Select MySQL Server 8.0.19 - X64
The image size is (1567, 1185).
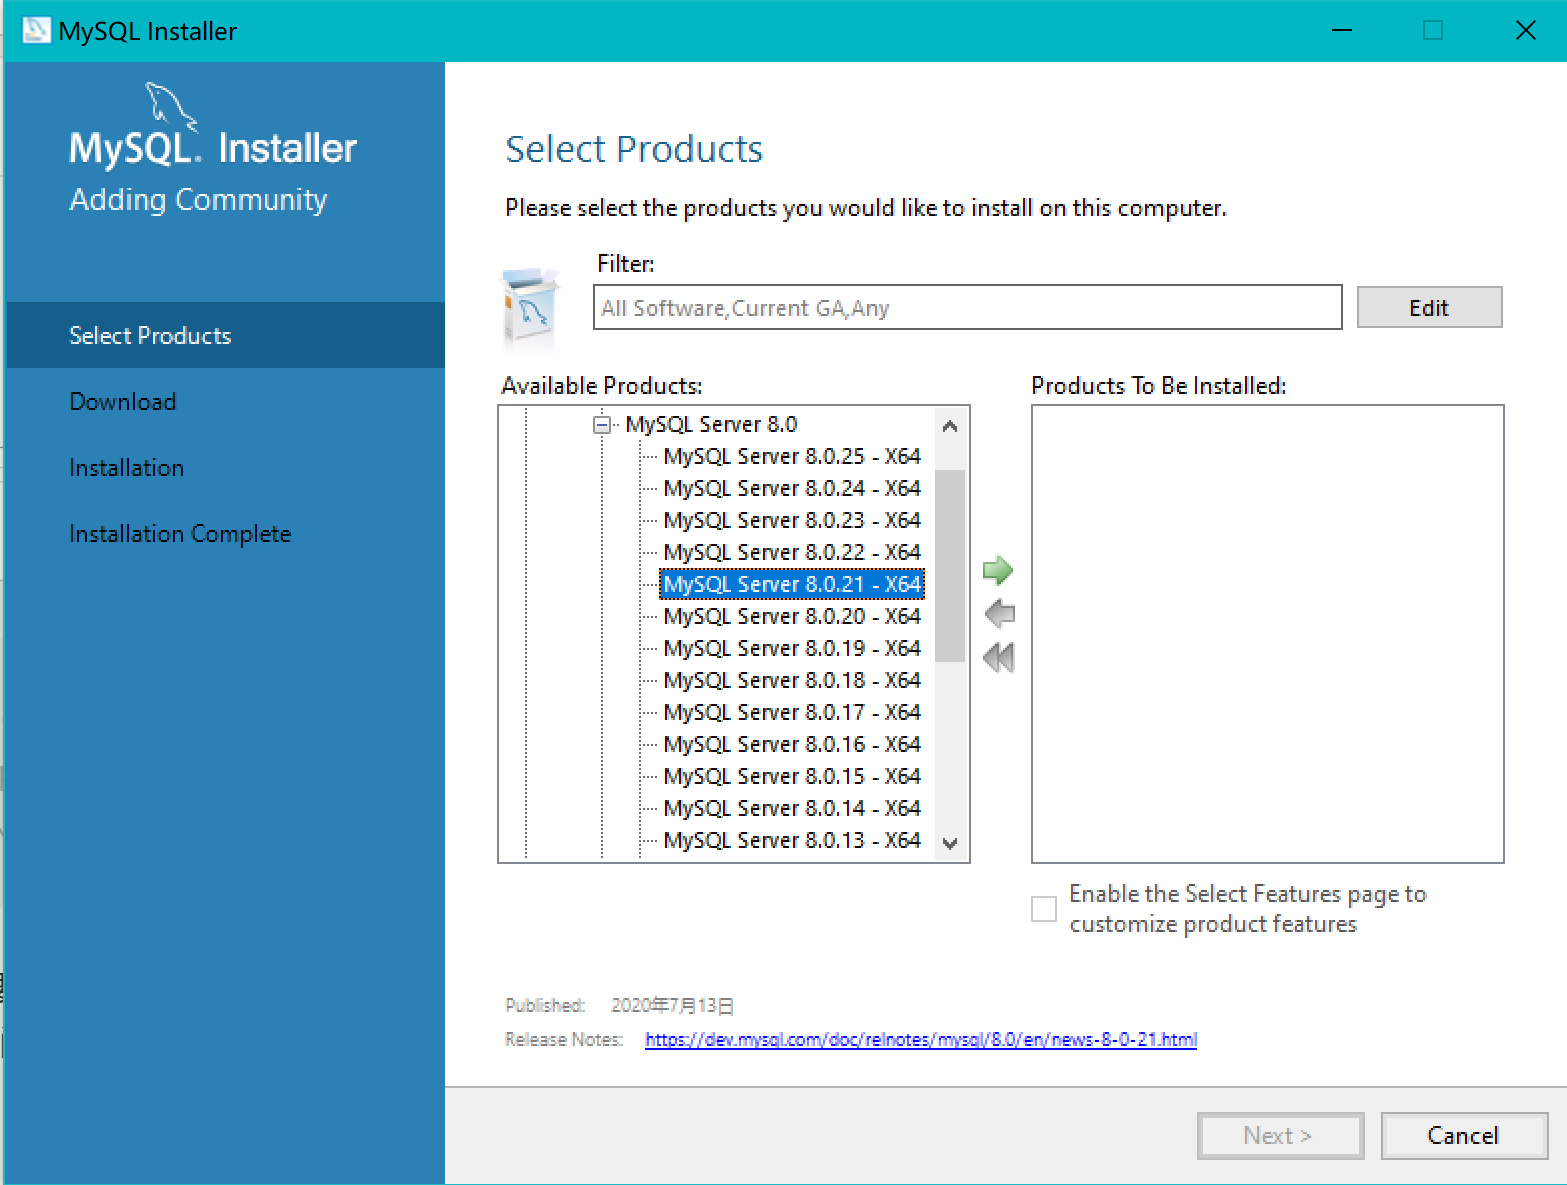(792, 648)
